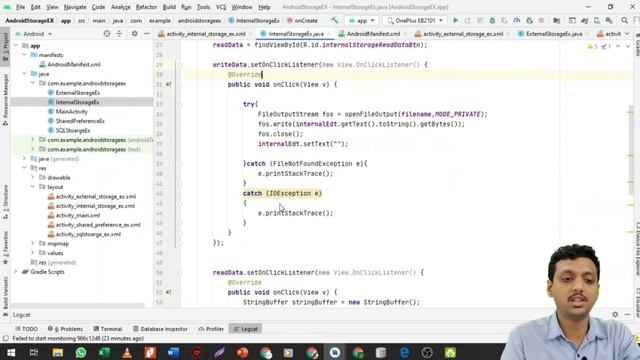Viewport: 640px width, 360px height.
Task: Expand the values folder
Action: (x=33, y=253)
